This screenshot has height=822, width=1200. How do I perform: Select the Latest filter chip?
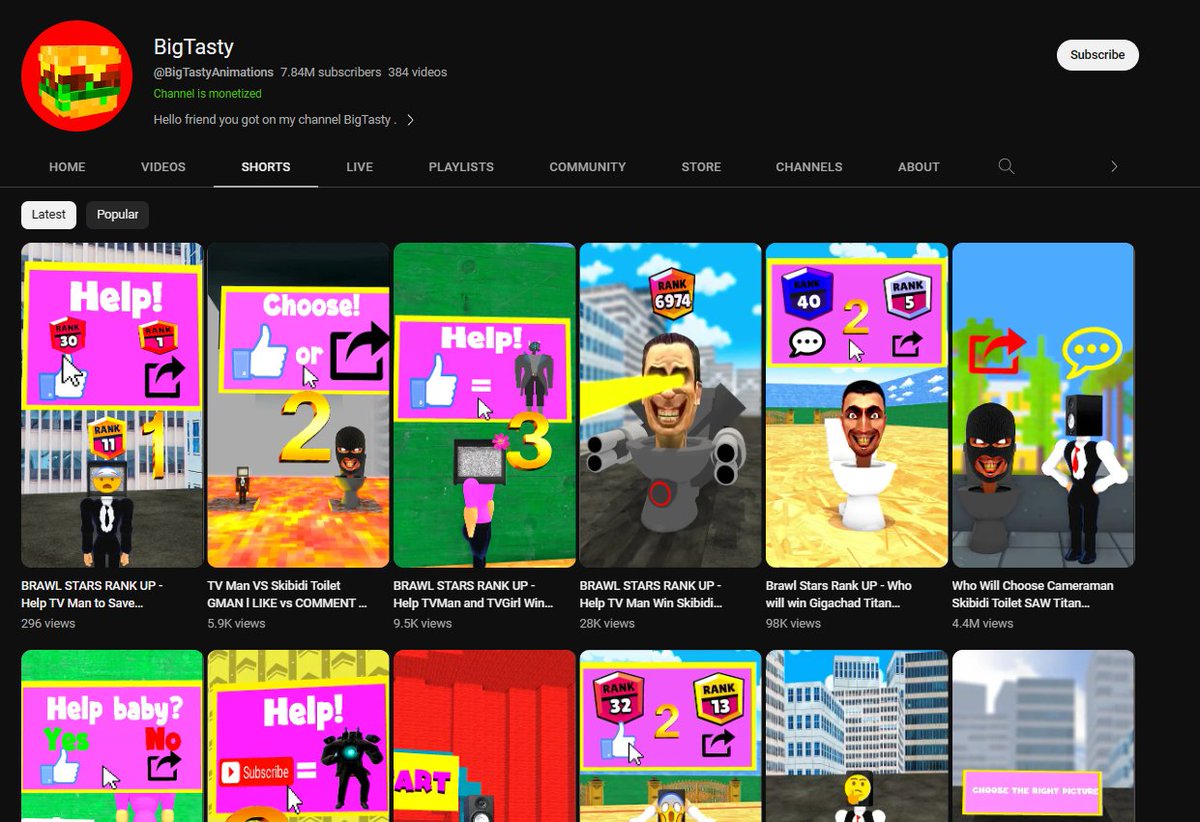48,215
